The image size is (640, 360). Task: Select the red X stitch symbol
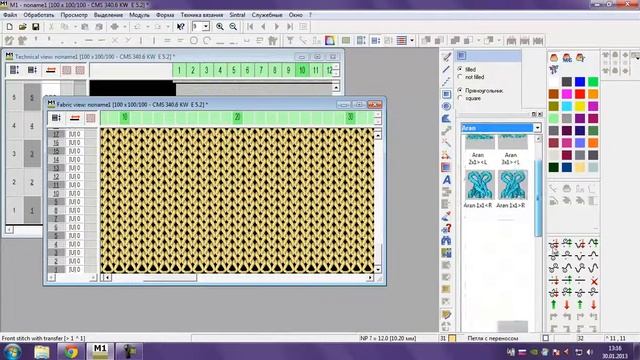pyautogui.click(x=594, y=281)
